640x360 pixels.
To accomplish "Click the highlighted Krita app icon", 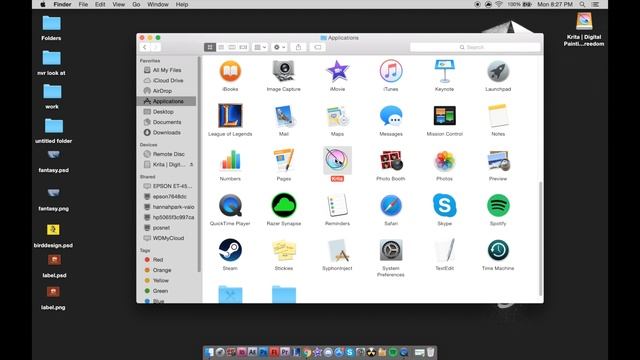I will coord(337,160).
